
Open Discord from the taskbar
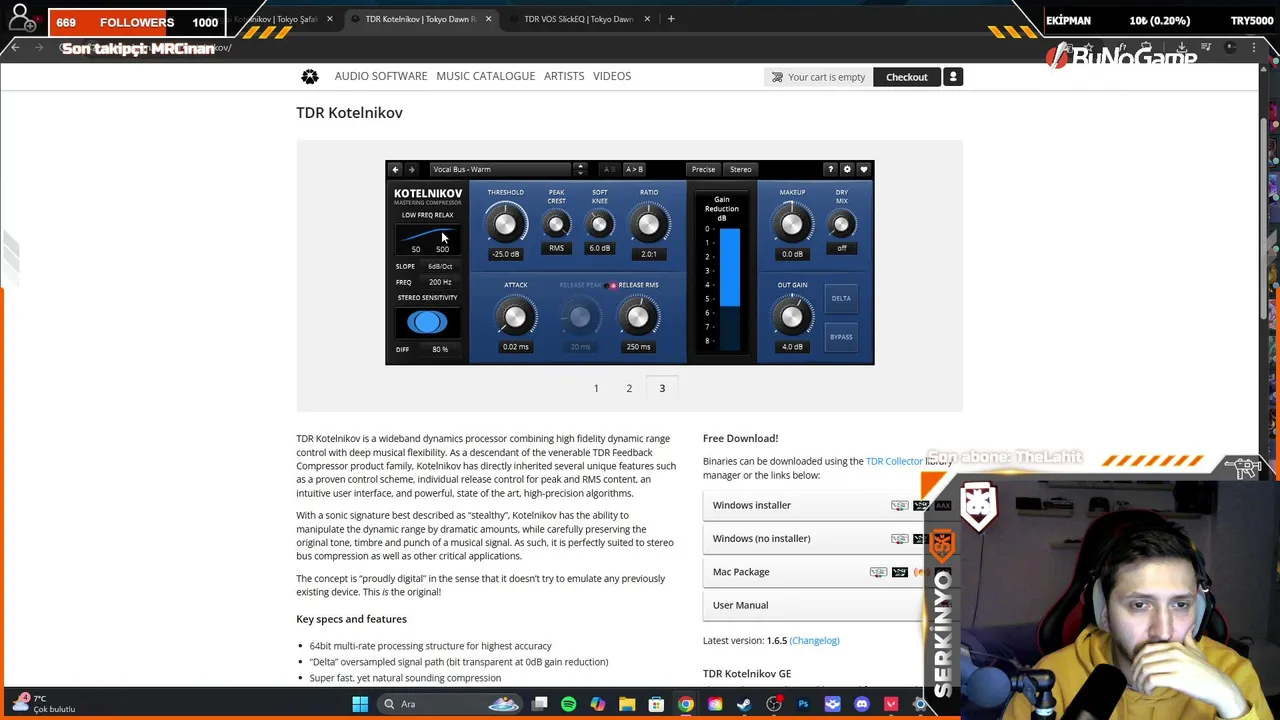point(862,704)
